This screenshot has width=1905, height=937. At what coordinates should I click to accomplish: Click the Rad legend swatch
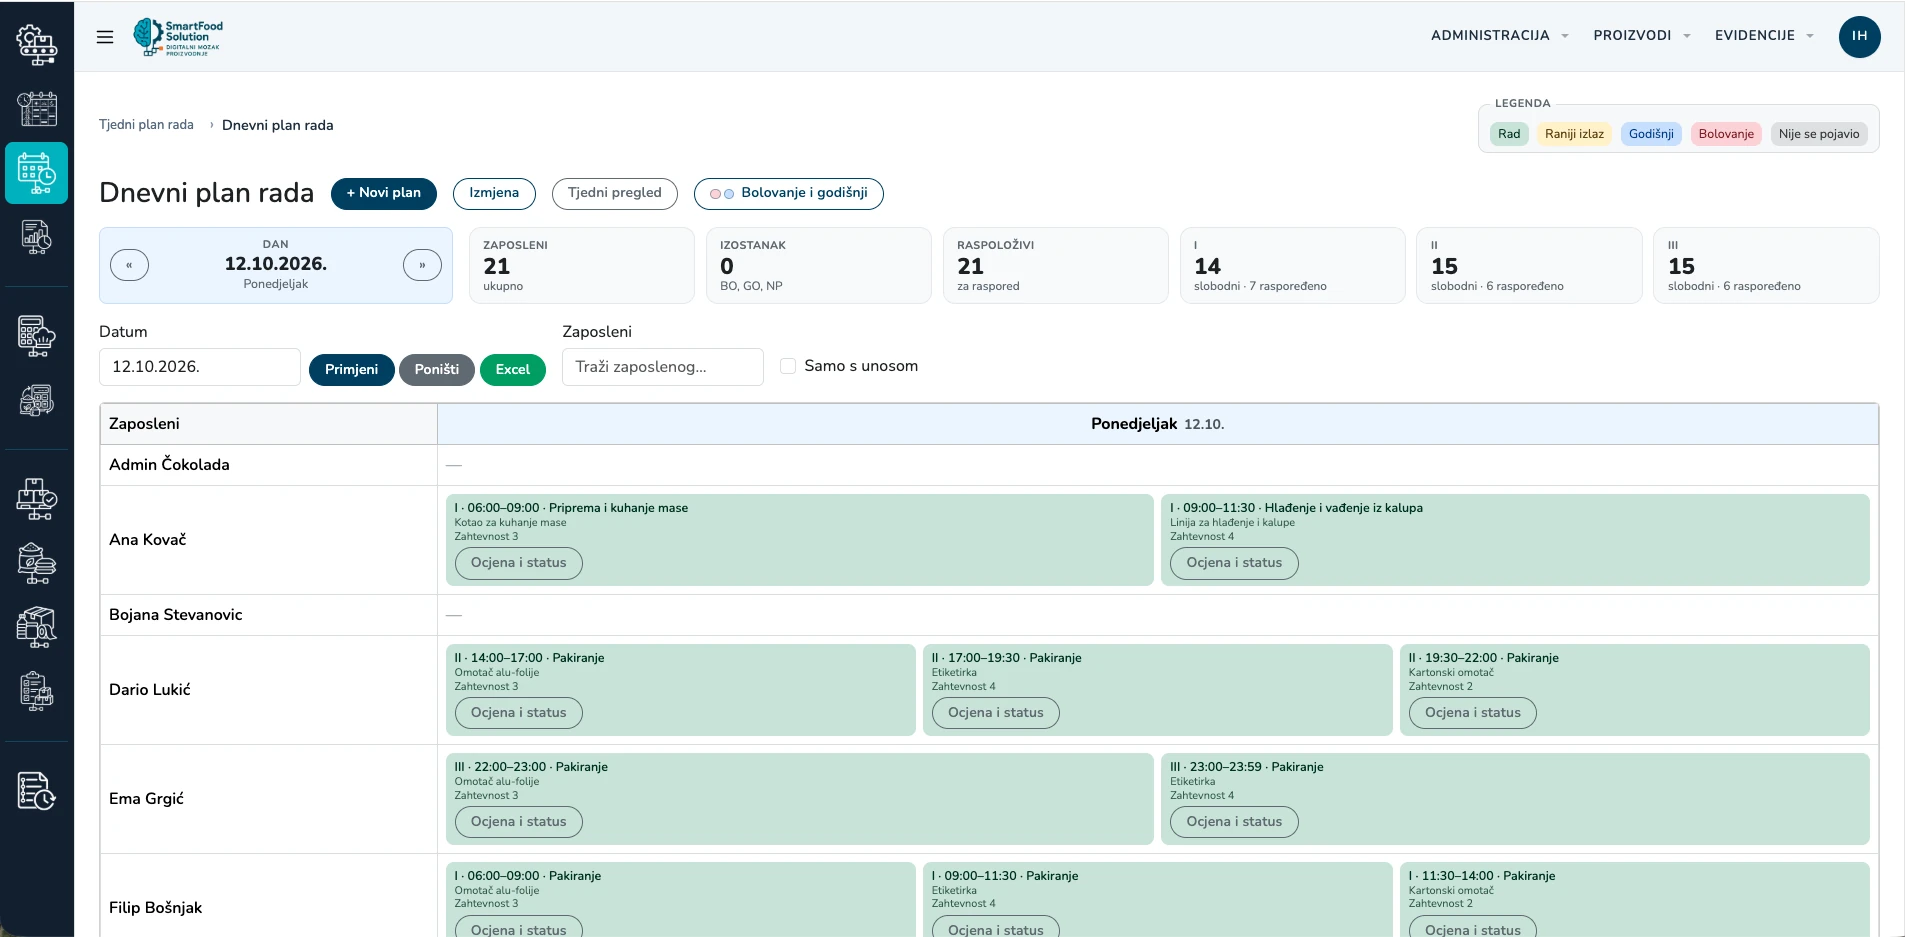pyautogui.click(x=1509, y=134)
